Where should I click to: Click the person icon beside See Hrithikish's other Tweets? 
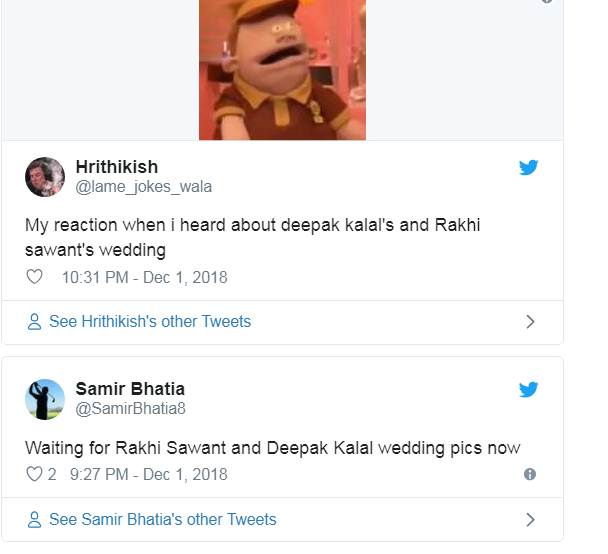point(35,322)
